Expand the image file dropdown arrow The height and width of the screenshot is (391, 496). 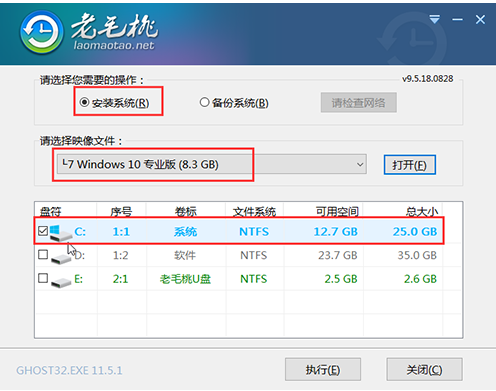tap(360, 164)
